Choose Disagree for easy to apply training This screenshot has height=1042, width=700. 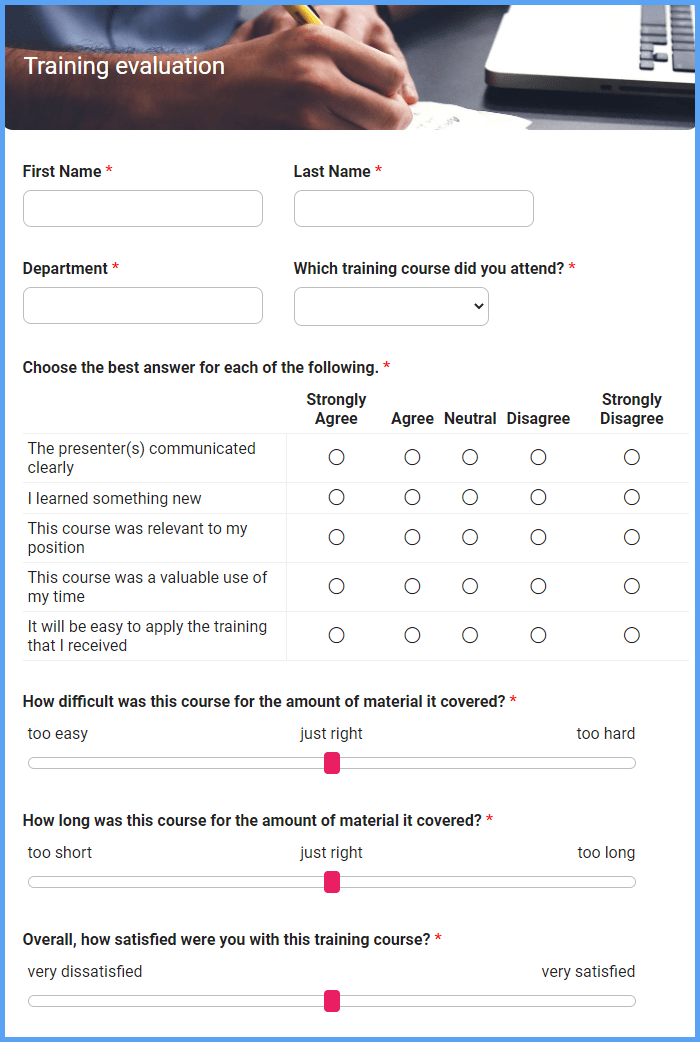pyautogui.click(x=538, y=635)
